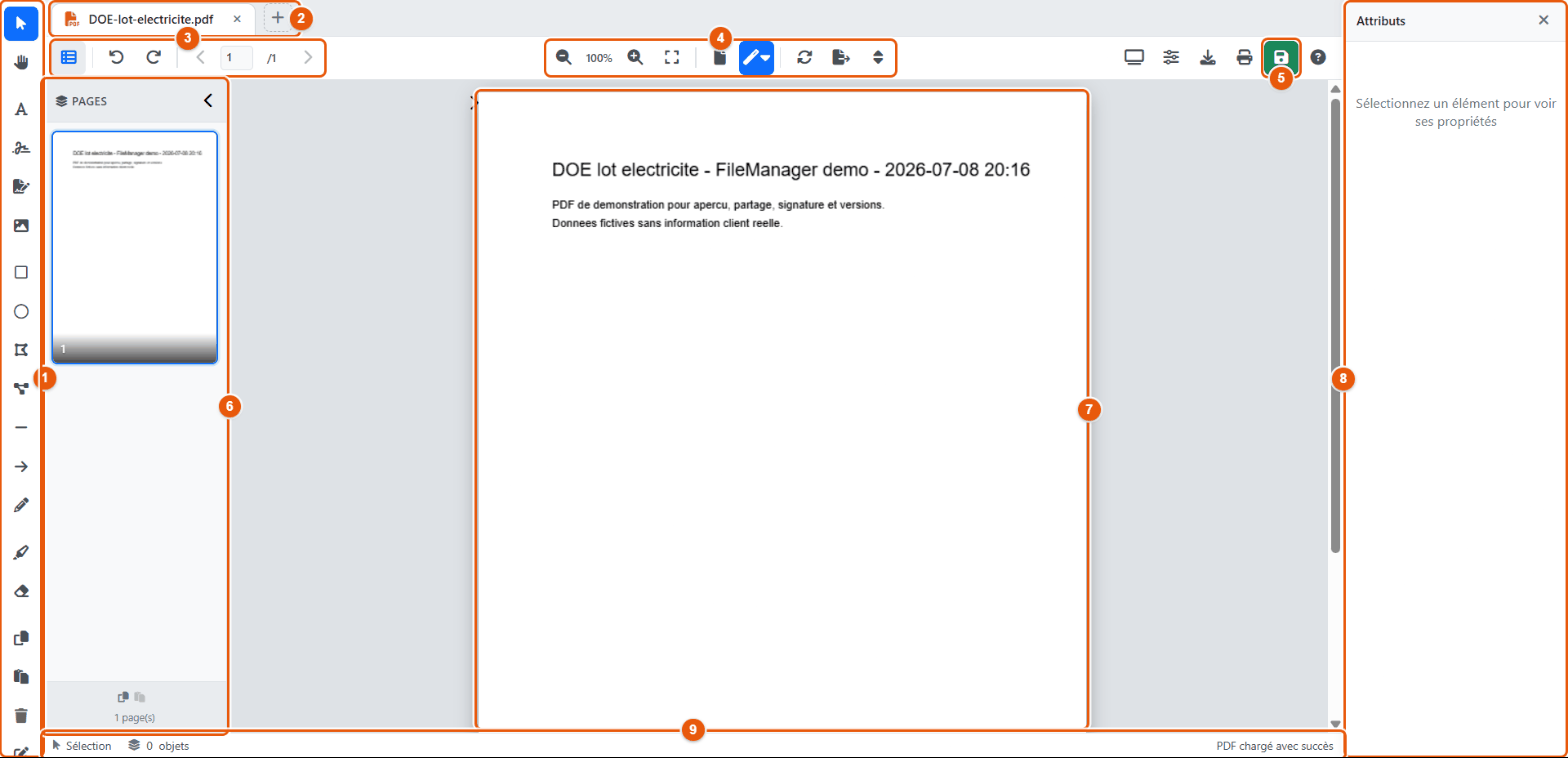Click the 100% zoom level text

pos(599,59)
